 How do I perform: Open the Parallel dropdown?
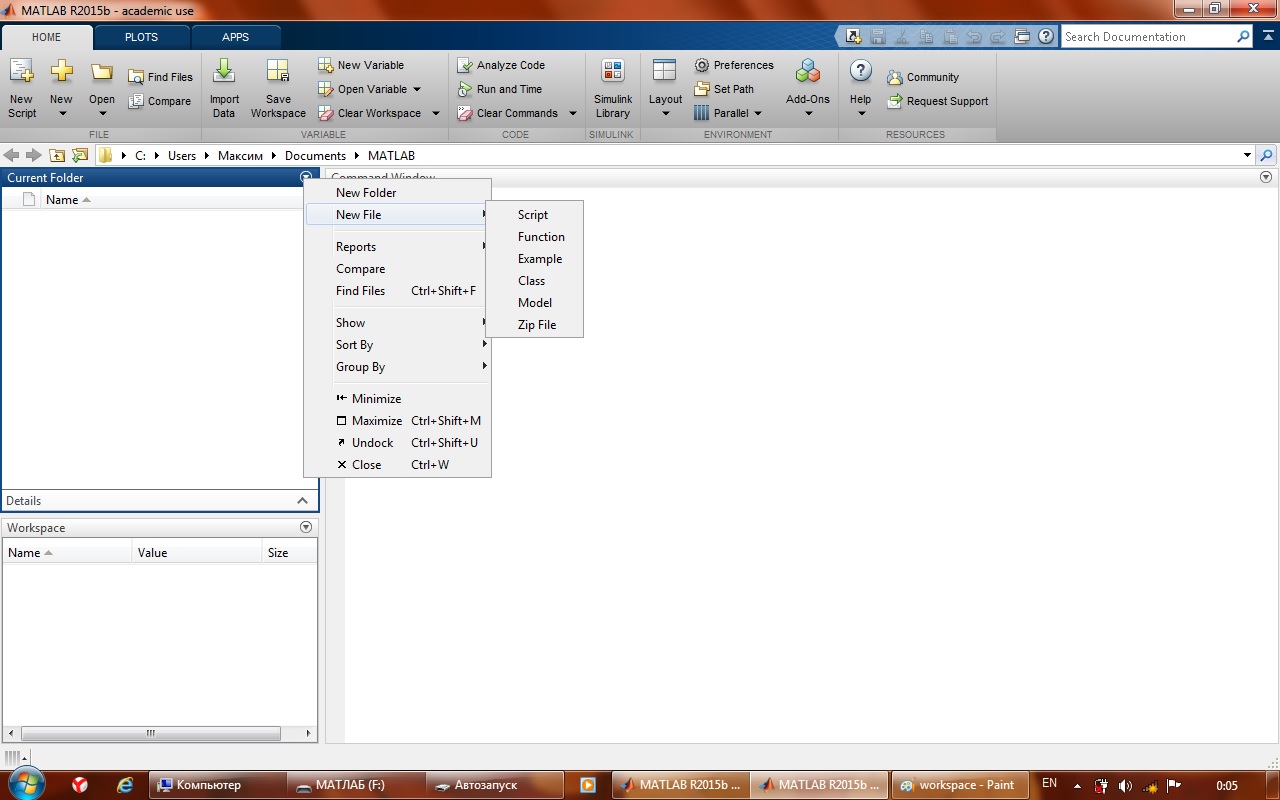[x=728, y=113]
